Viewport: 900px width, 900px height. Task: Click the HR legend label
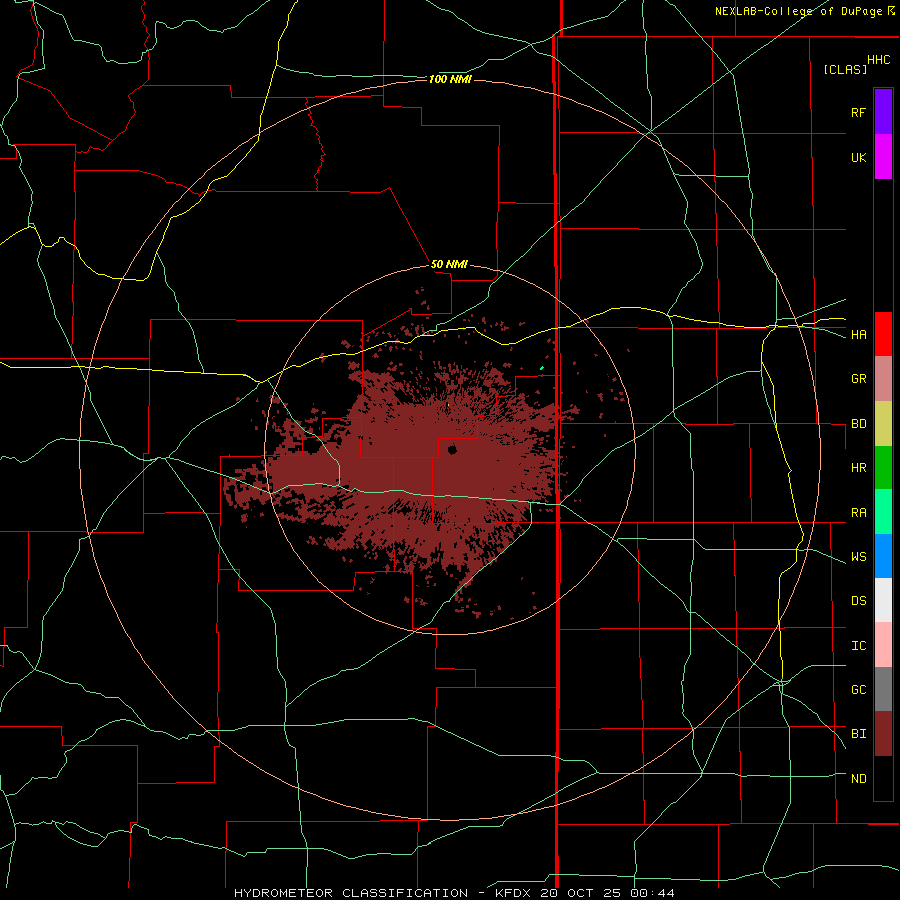(858, 468)
